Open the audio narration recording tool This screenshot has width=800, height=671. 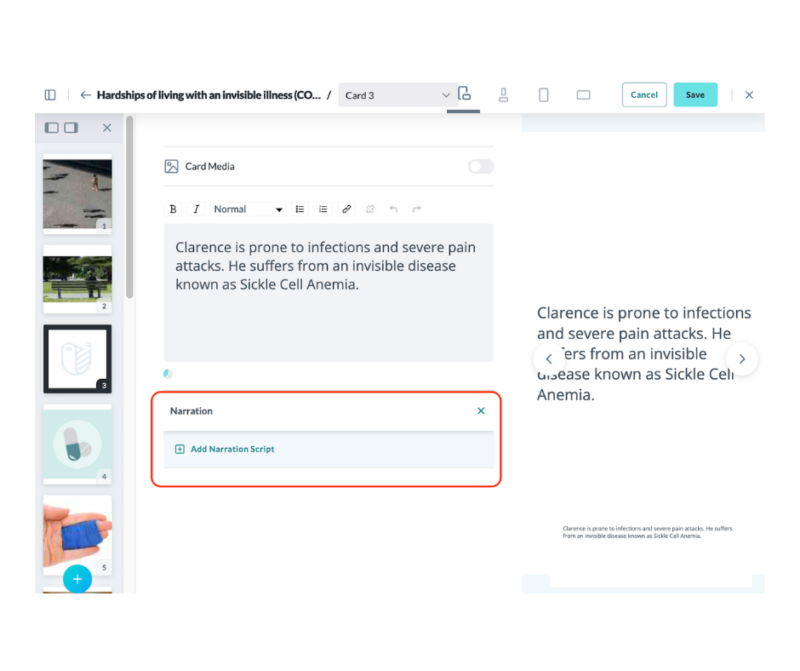(x=503, y=94)
